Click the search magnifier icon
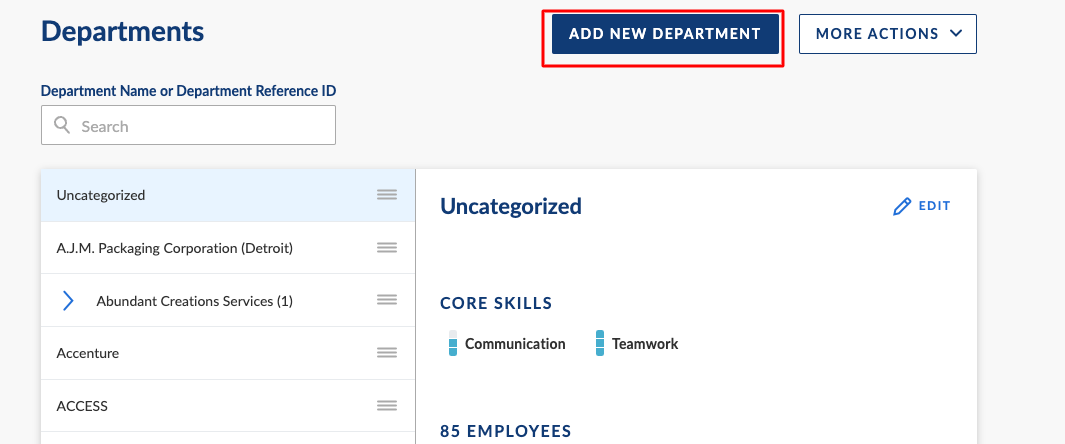 pyautogui.click(x=62, y=126)
